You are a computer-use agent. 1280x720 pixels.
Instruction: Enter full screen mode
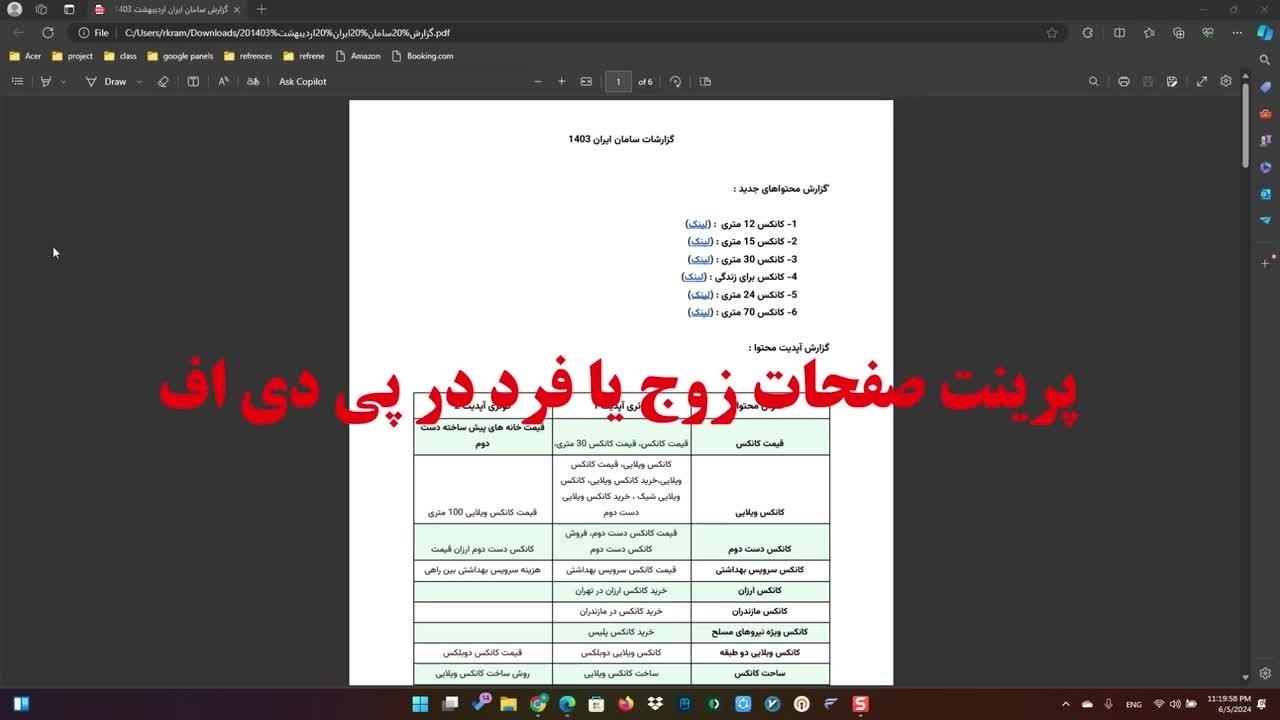pyautogui.click(x=1202, y=82)
